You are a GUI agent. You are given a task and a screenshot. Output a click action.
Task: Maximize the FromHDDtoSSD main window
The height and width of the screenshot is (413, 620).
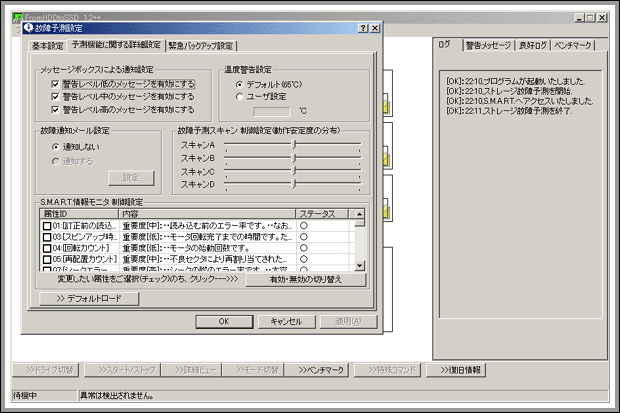tap(590, 17)
